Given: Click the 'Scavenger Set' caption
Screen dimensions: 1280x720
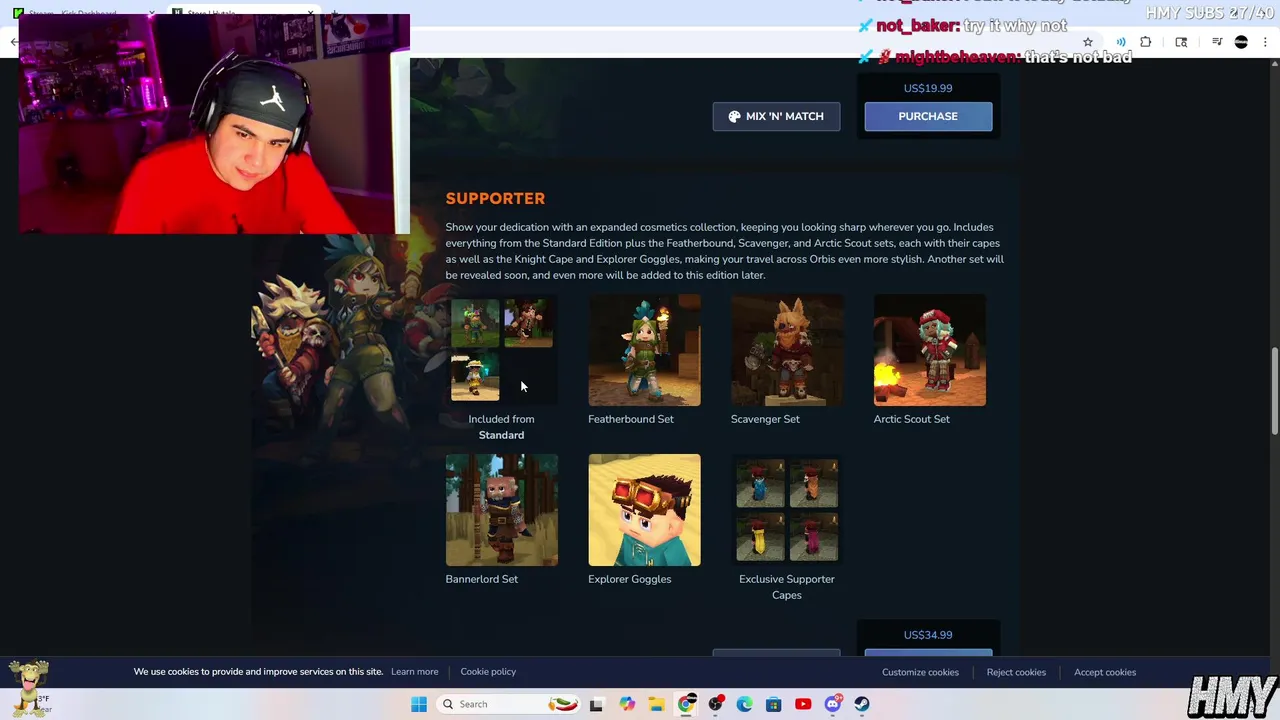Looking at the screenshot, I should (765, 419).
